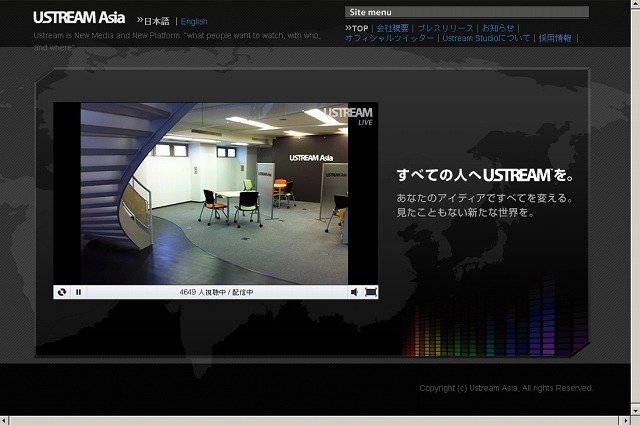640x425 pixels.
Task: Click the すべての人へUSTREAMを headline
Action: click(485, 175)
